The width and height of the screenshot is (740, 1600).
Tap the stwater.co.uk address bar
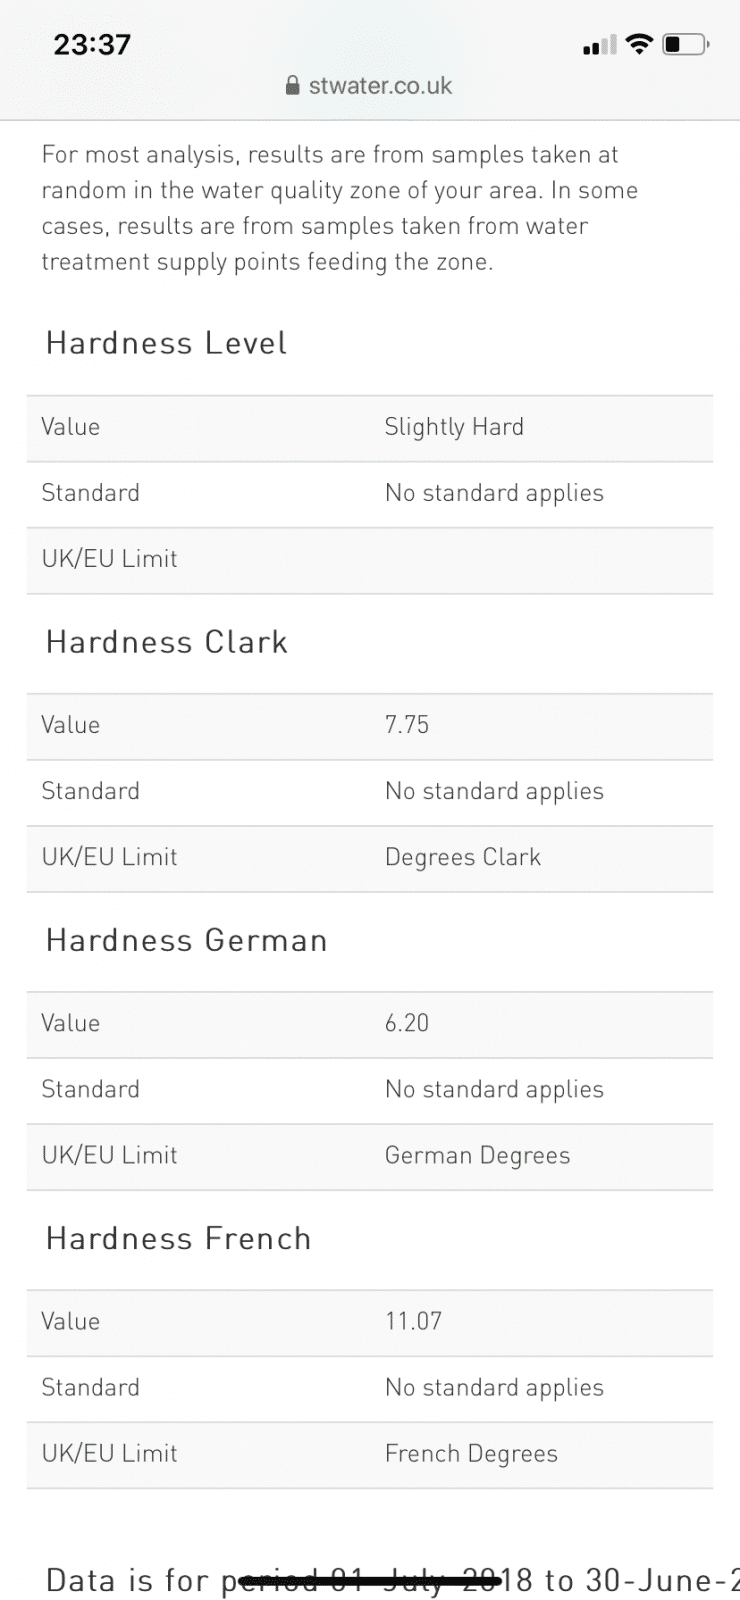[370, 86]
